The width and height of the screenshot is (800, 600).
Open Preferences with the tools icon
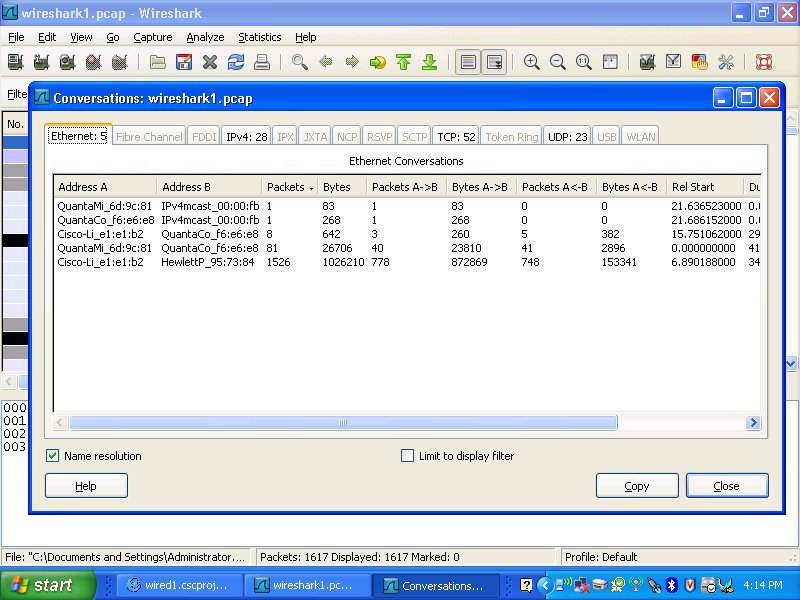point(726,62)
